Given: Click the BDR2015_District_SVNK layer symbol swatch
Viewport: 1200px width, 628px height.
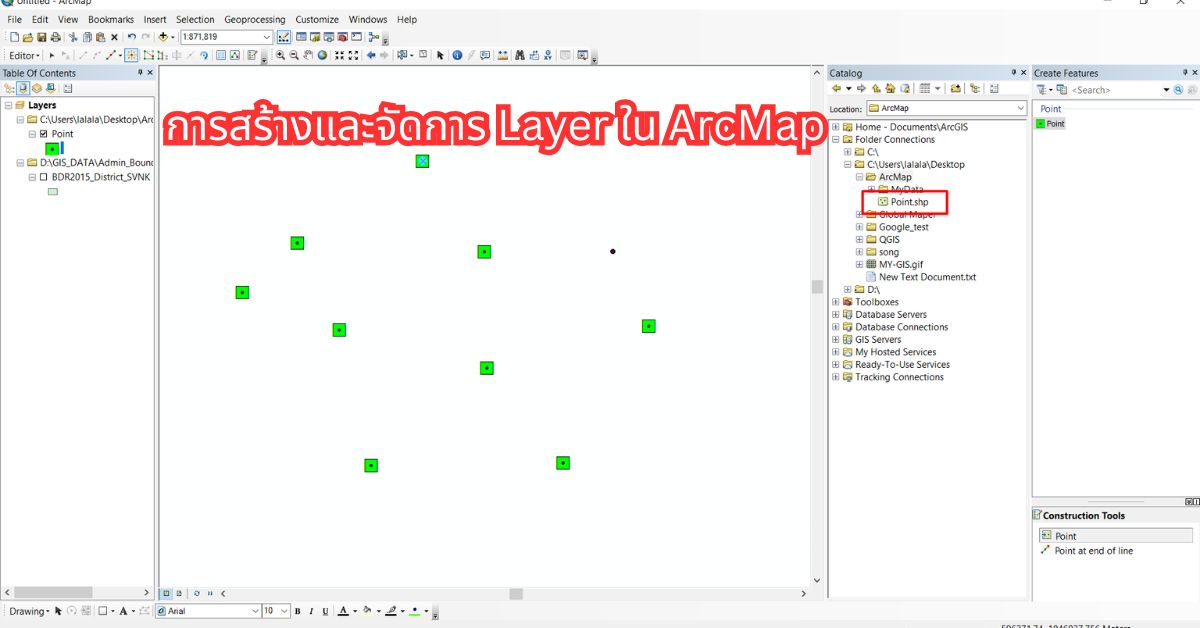Looking at the screenshot, I should [x=53, y=191].
